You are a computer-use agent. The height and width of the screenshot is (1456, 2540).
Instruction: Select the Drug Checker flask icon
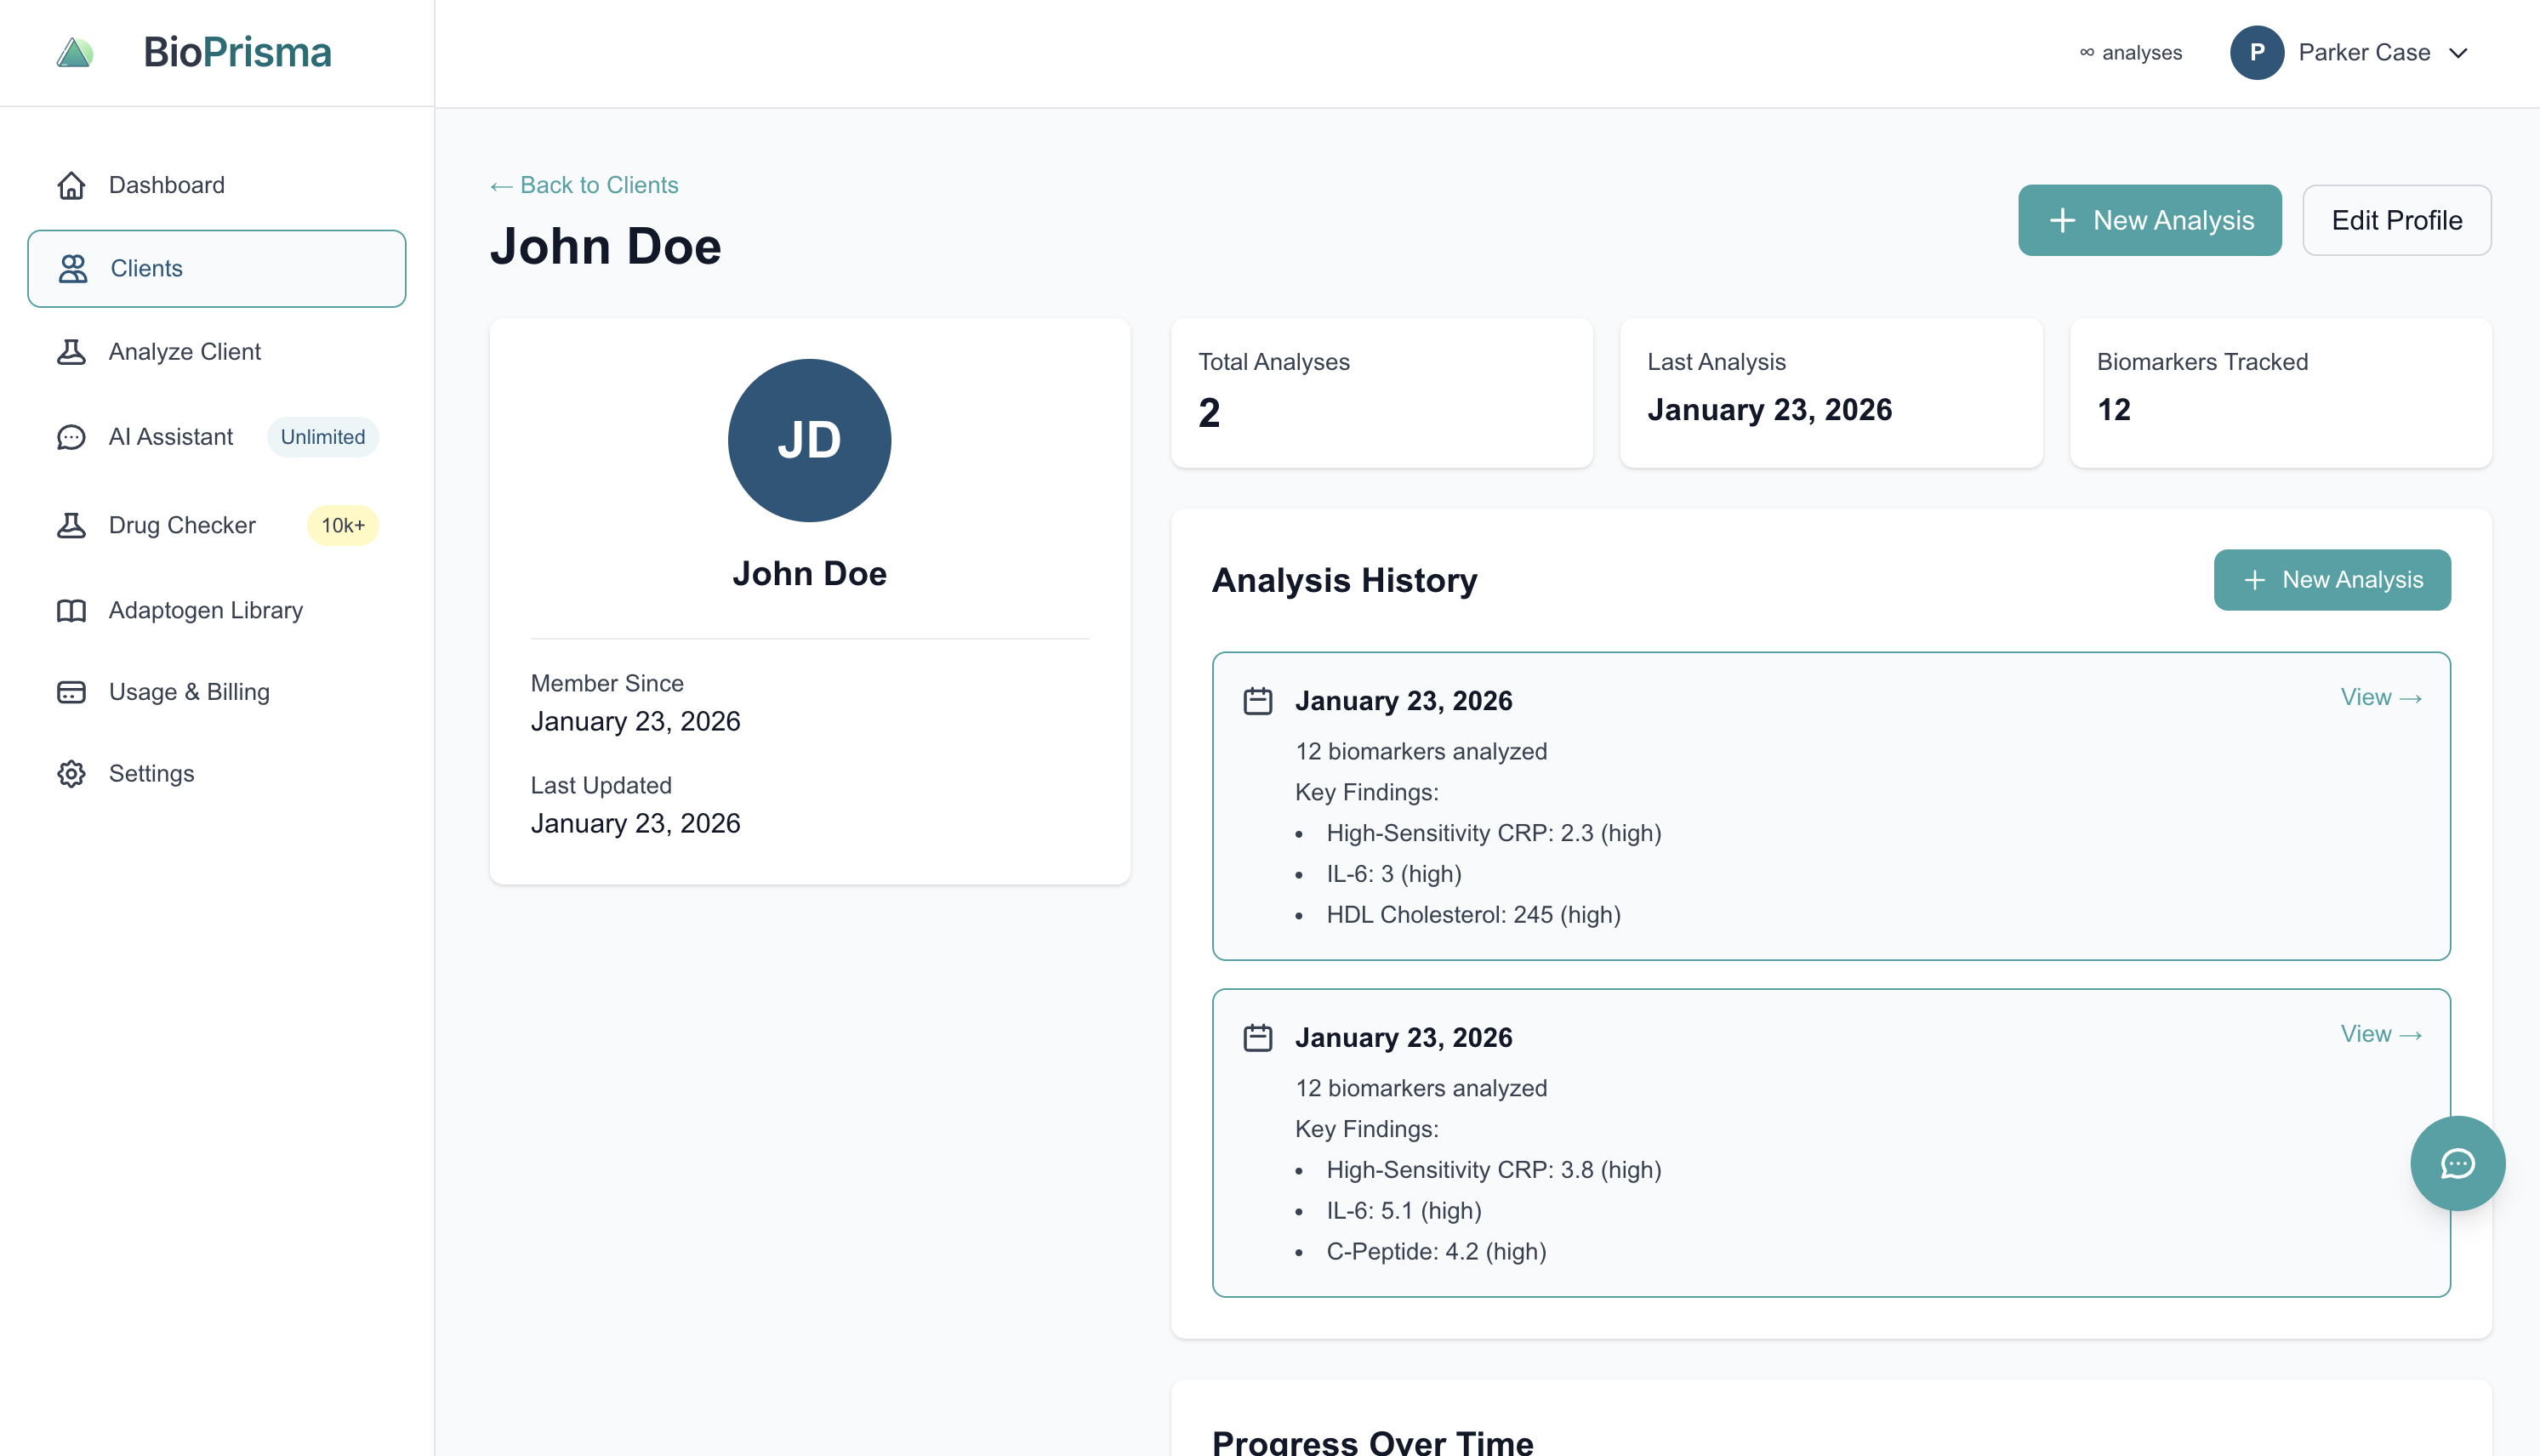pyautogui.click(x=71, y=525)
